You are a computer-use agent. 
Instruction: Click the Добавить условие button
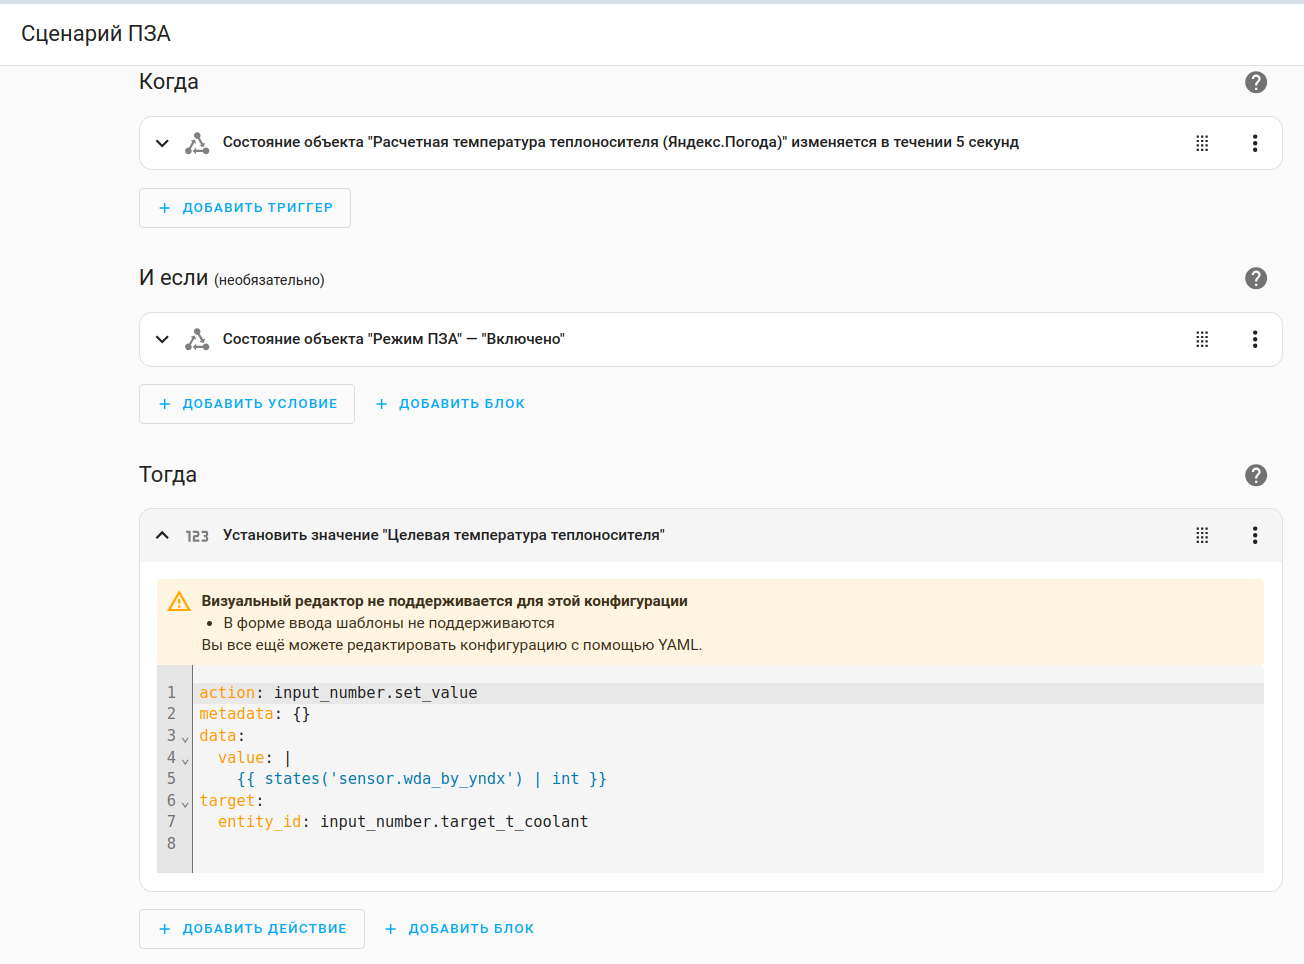[x=247, y=404]
